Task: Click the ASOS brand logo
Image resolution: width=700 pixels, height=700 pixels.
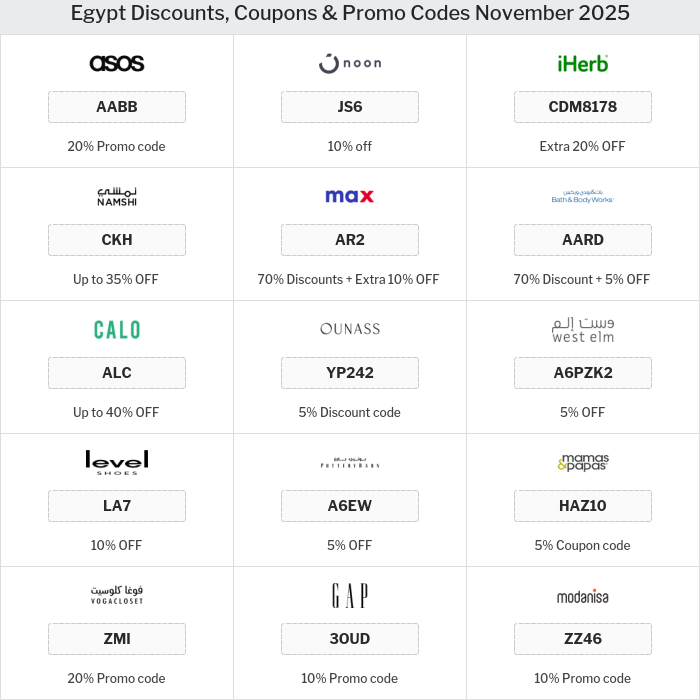Action: (x=117, y=63)
